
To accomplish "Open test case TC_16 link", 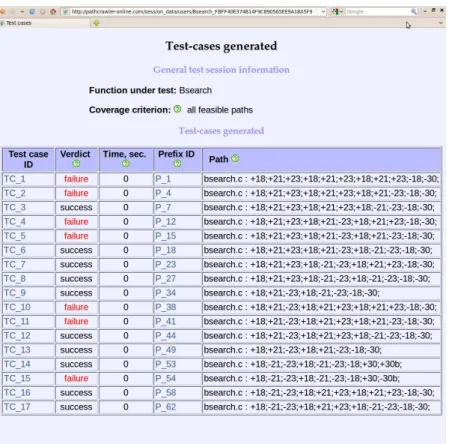I will pos(17,393).
